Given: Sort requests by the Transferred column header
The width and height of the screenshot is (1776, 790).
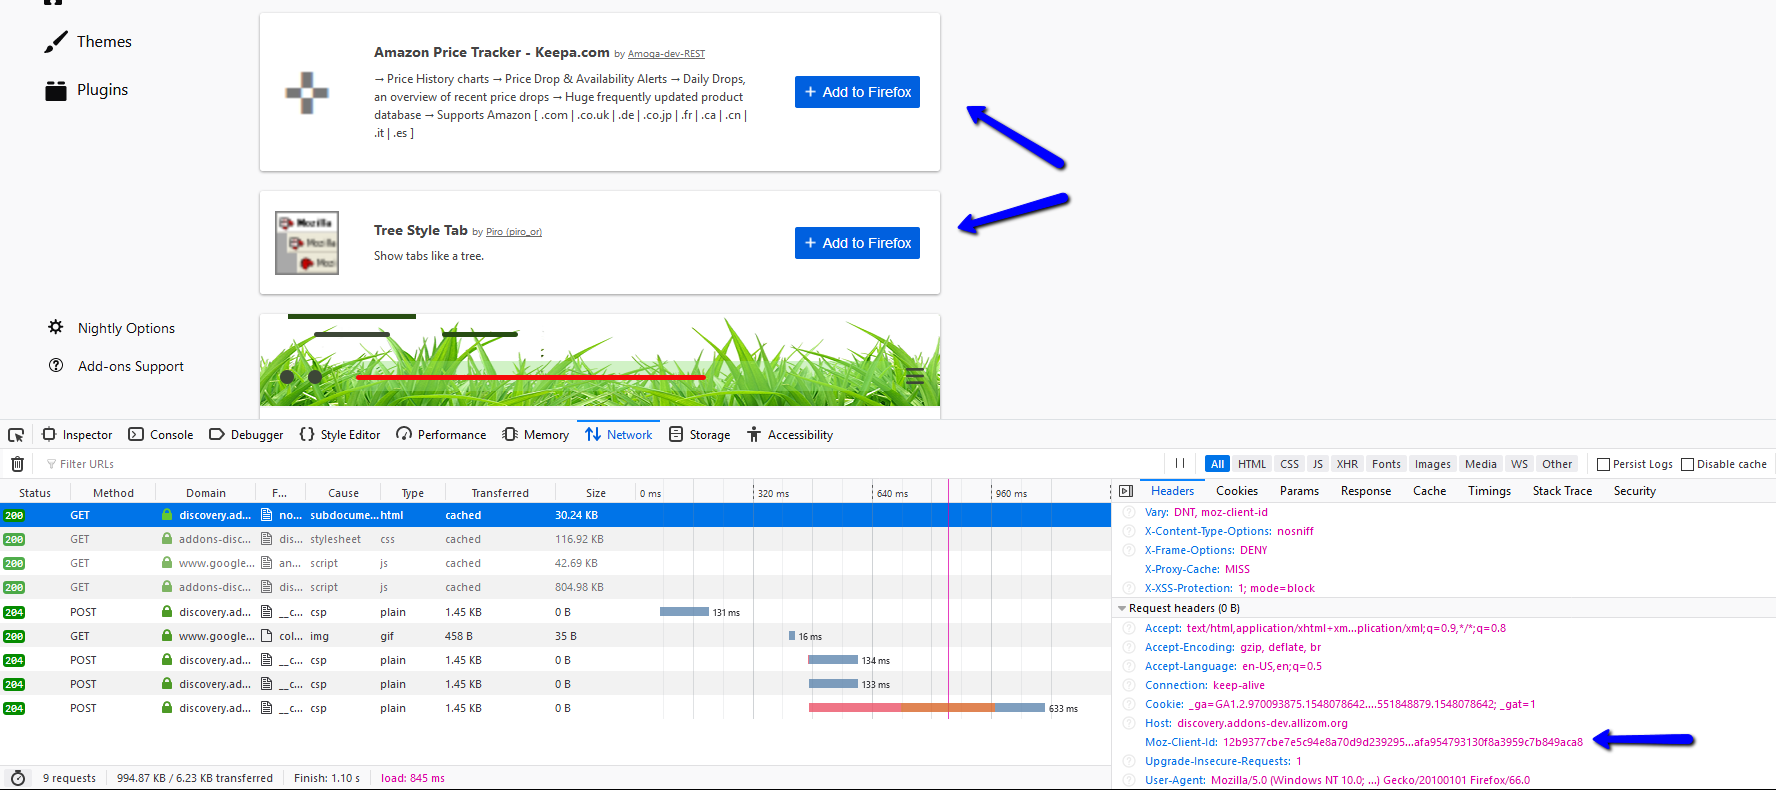Looking at the screenshot, I should (x=500, y=493).
